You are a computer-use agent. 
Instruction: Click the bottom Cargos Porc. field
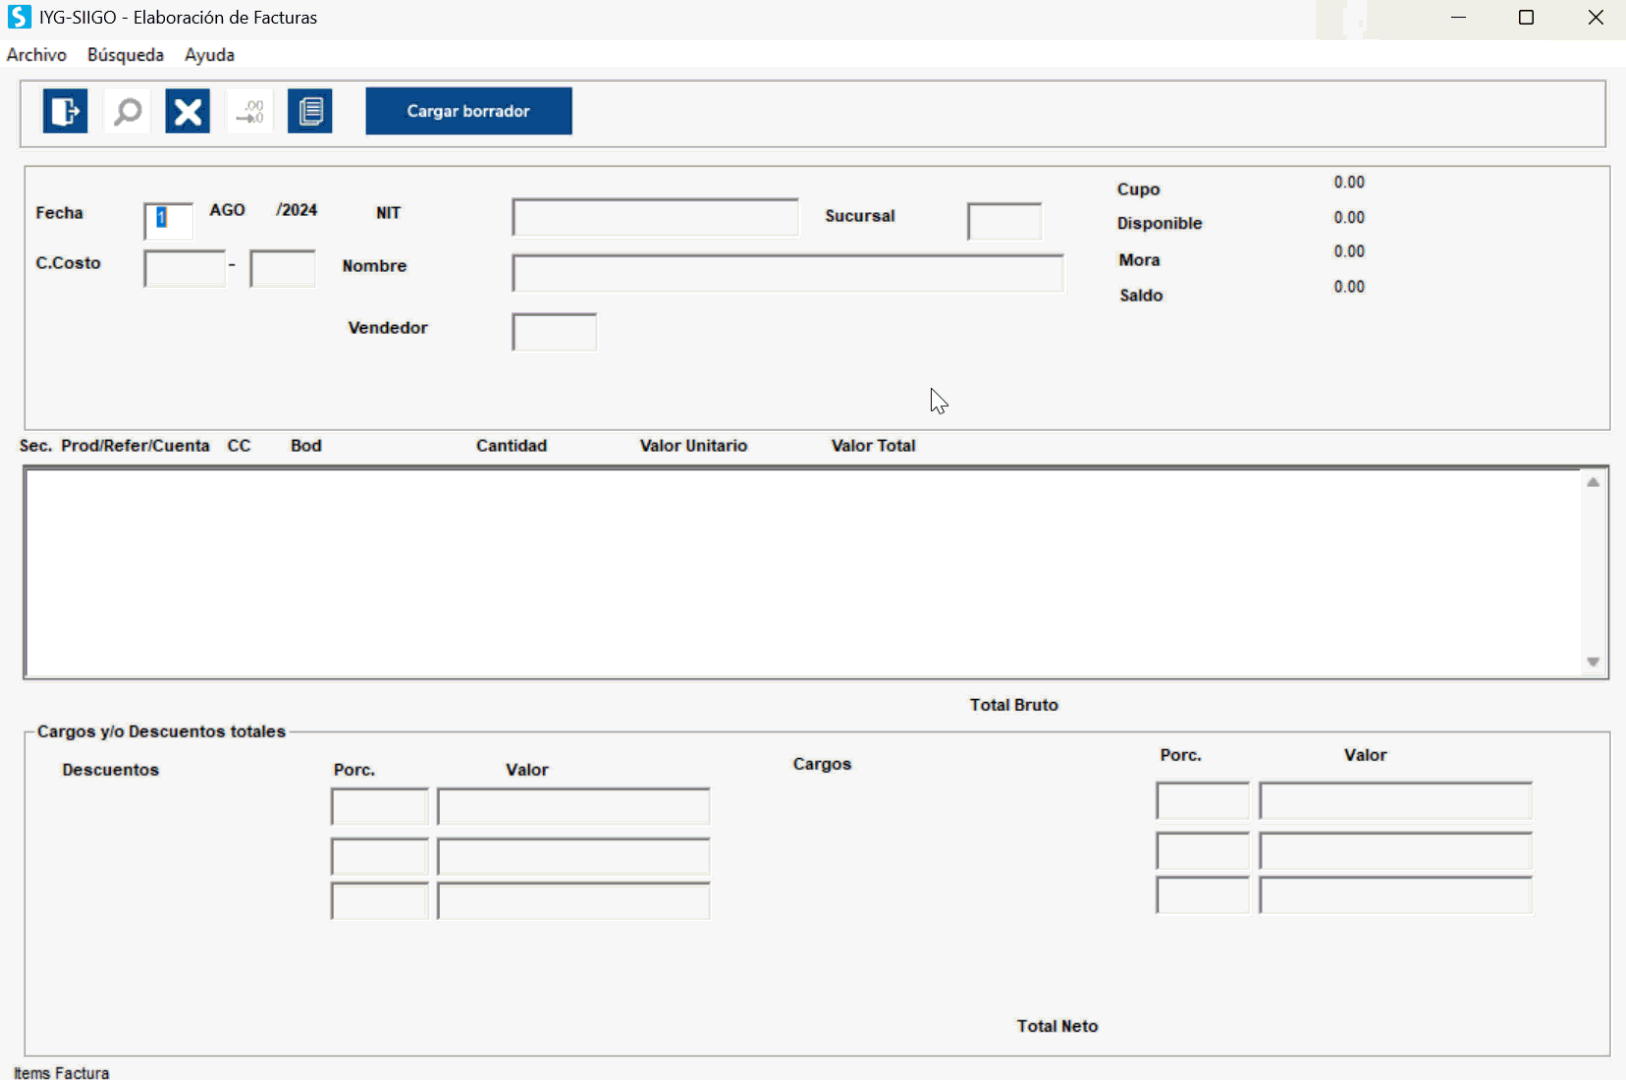[x=1203, y=895]
